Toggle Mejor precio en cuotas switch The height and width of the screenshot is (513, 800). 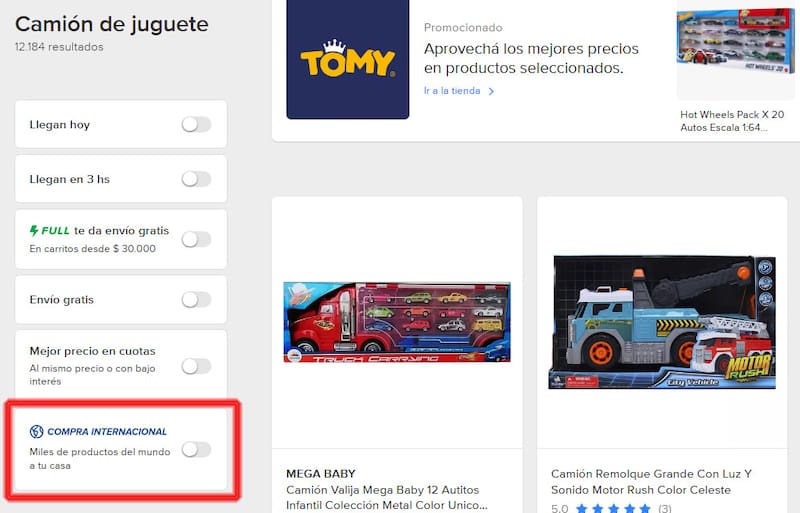[196, 366]
